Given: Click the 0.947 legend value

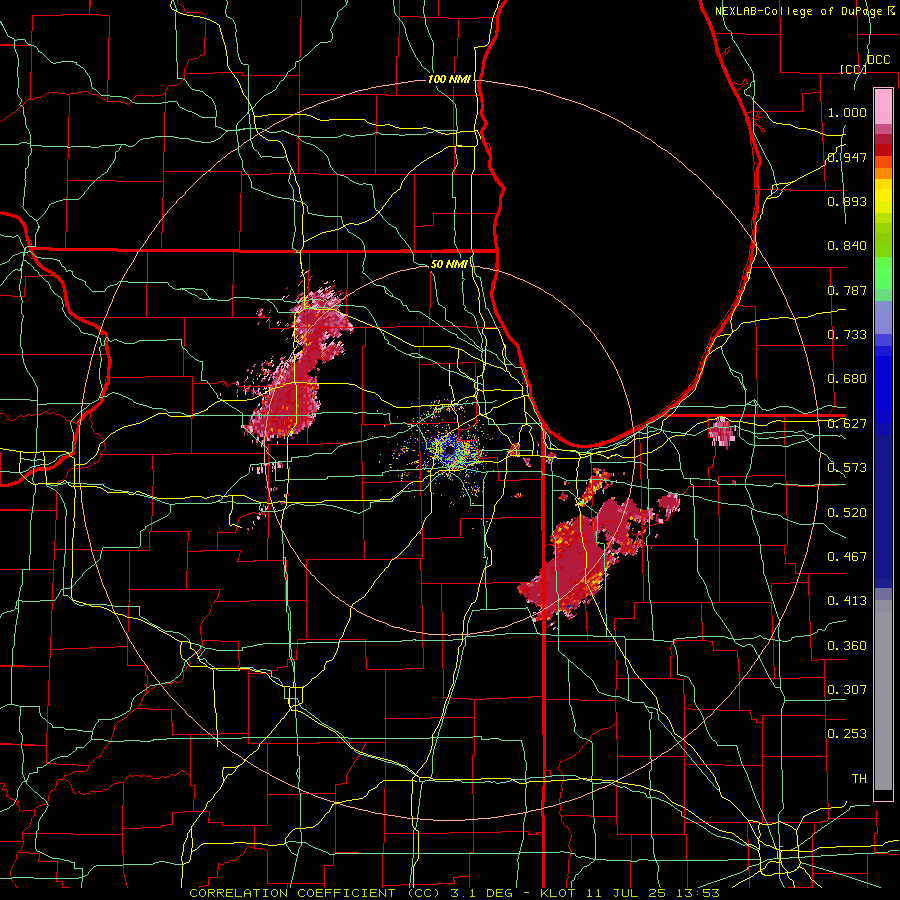Looking at the screenshot, I should tap(847, 157).
